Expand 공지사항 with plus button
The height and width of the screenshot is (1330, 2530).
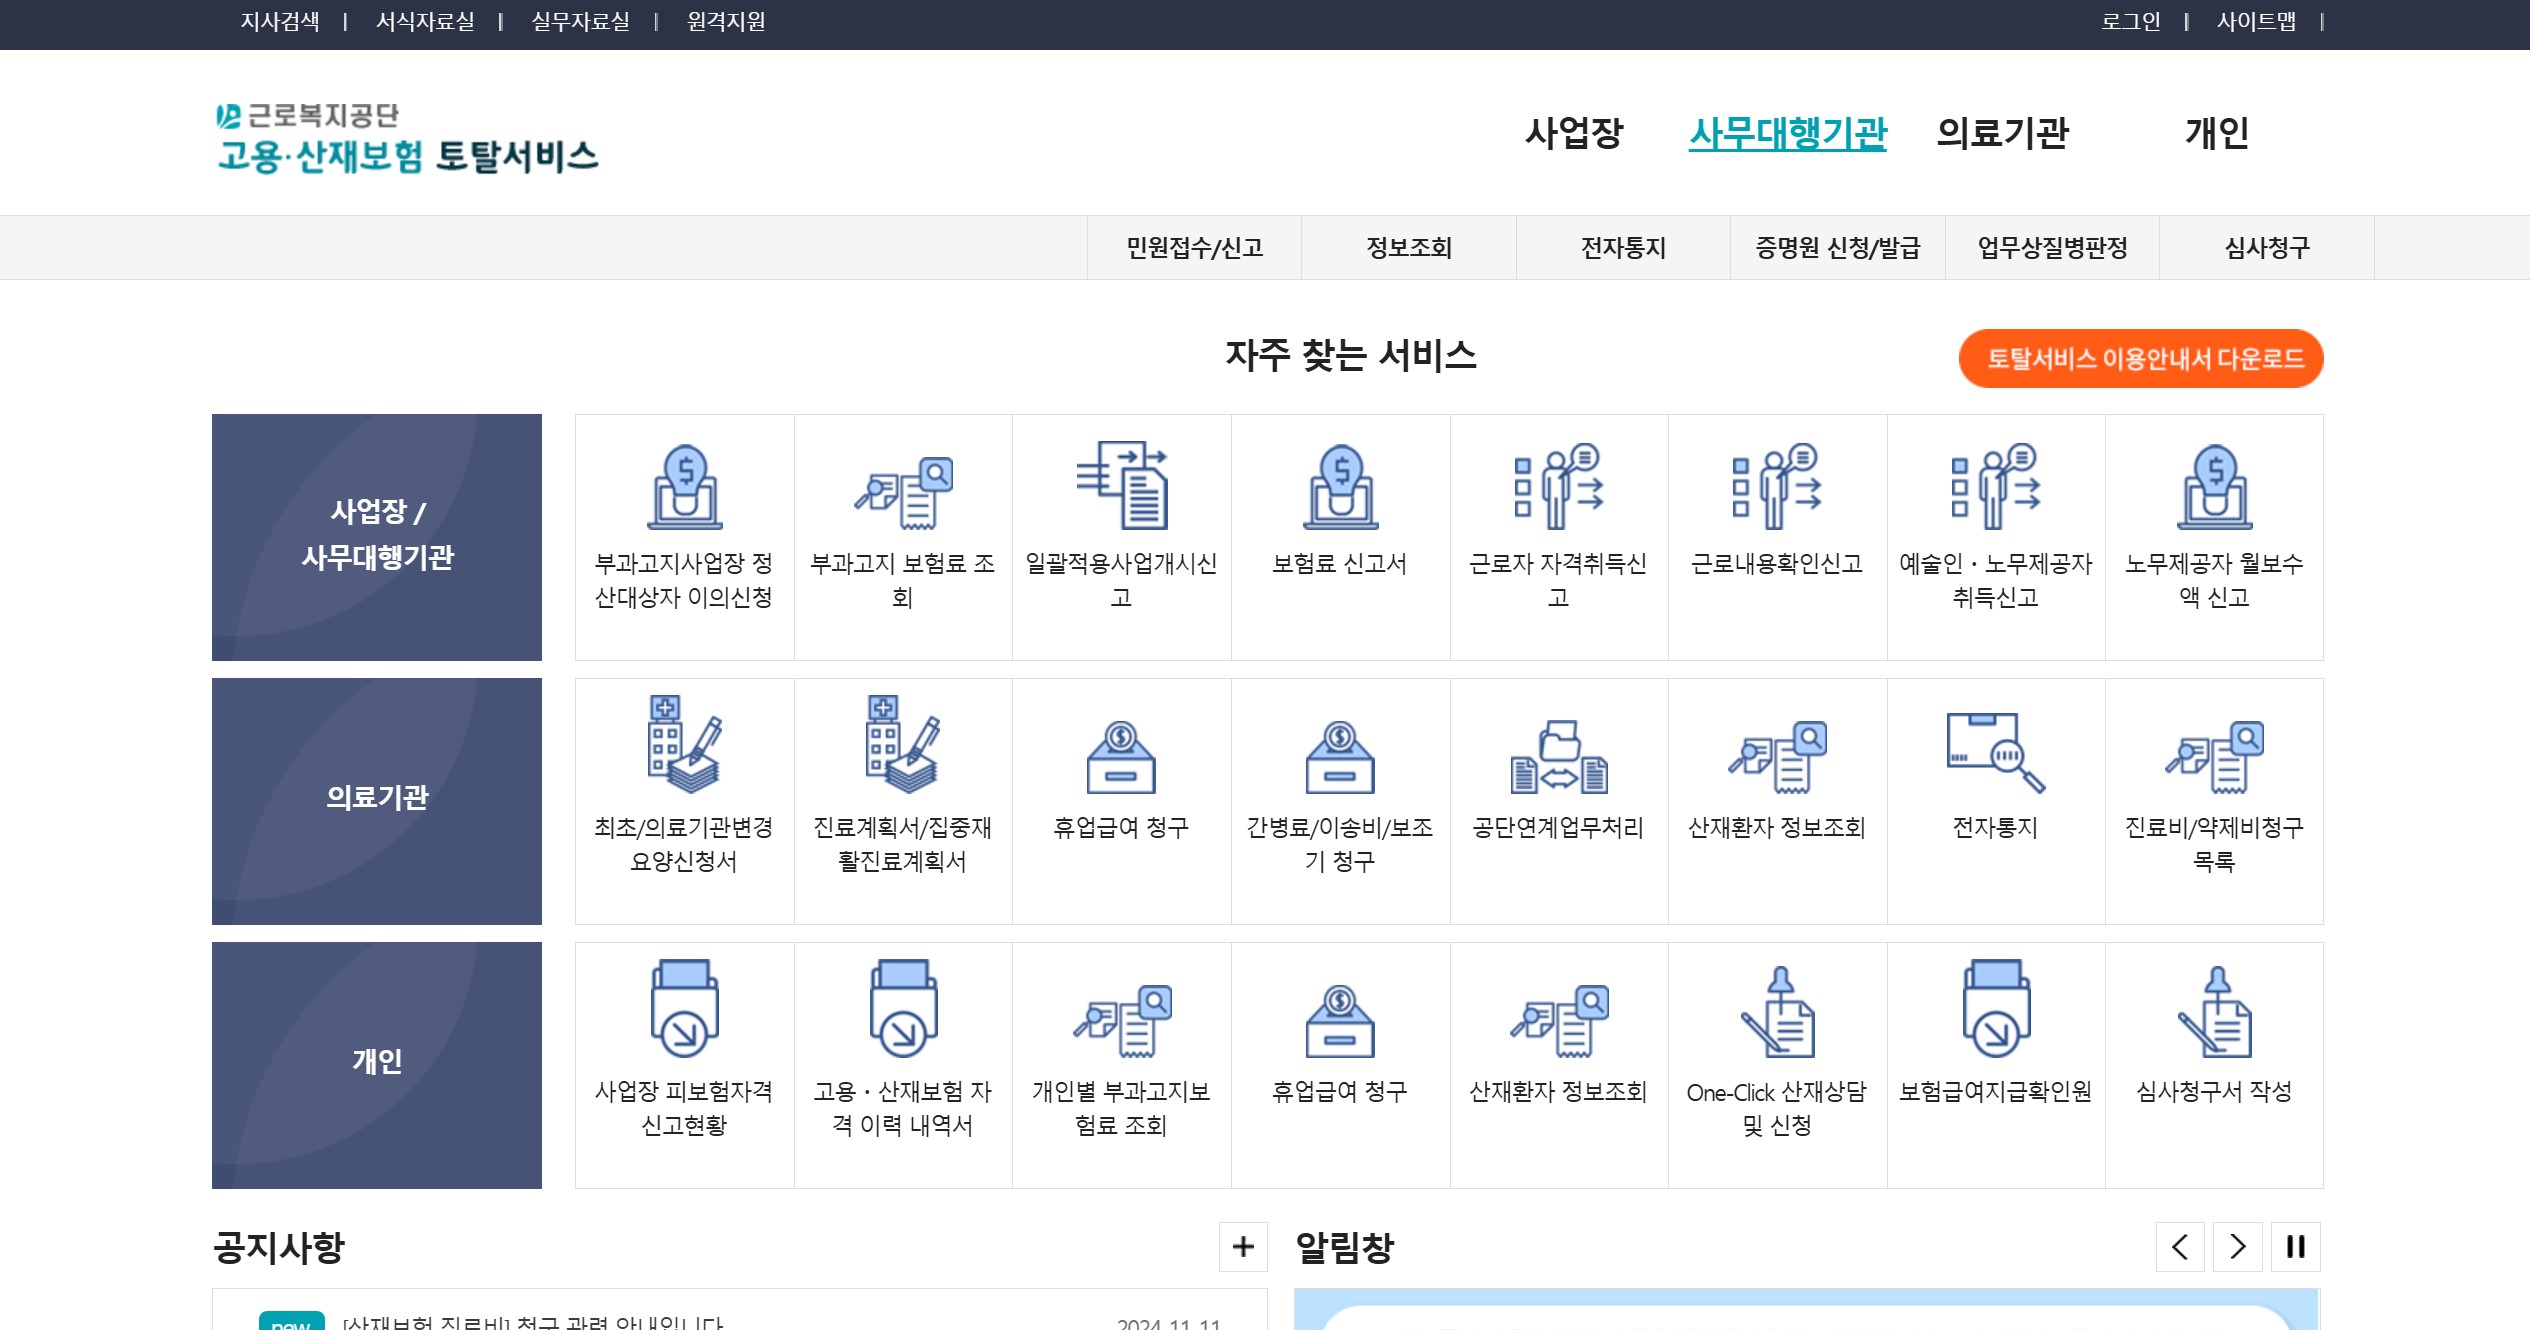click(x=1243, y=1247)
